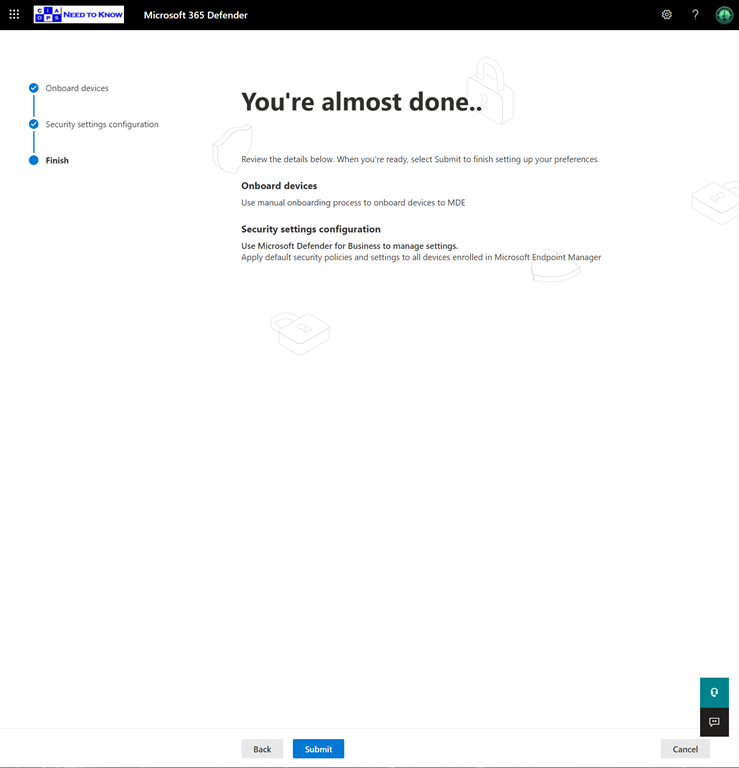Open Help using the question mark icon
Viewport: 739px width, 768px height.
click(x=695, y=15)
